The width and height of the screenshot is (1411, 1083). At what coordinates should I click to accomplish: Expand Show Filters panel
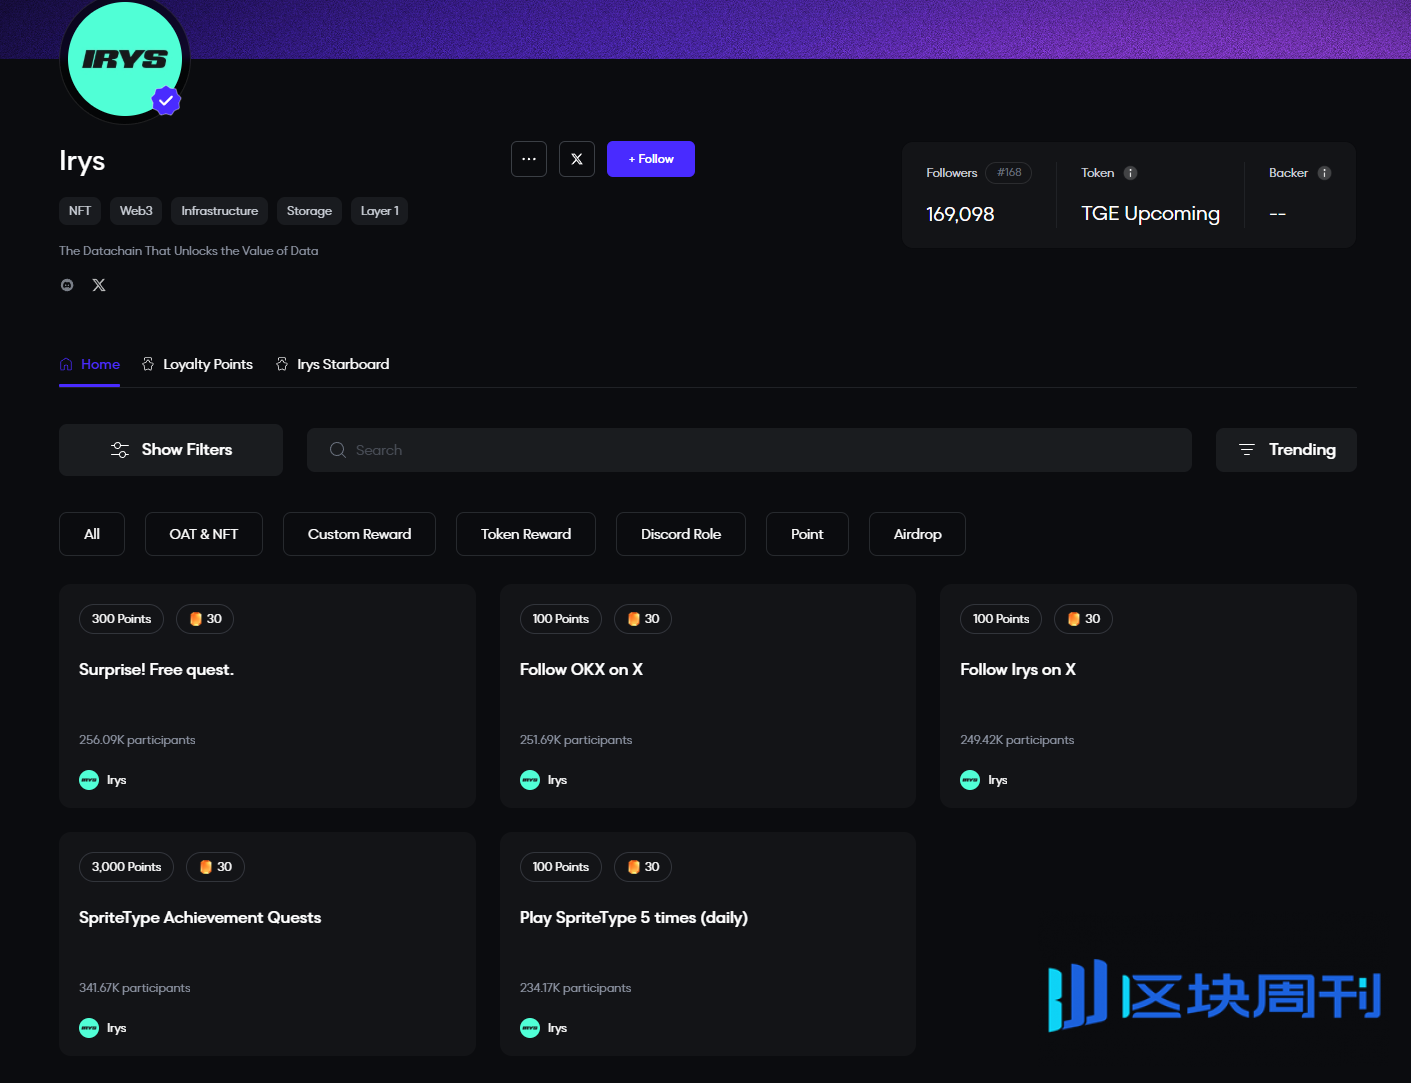point(171,450)
